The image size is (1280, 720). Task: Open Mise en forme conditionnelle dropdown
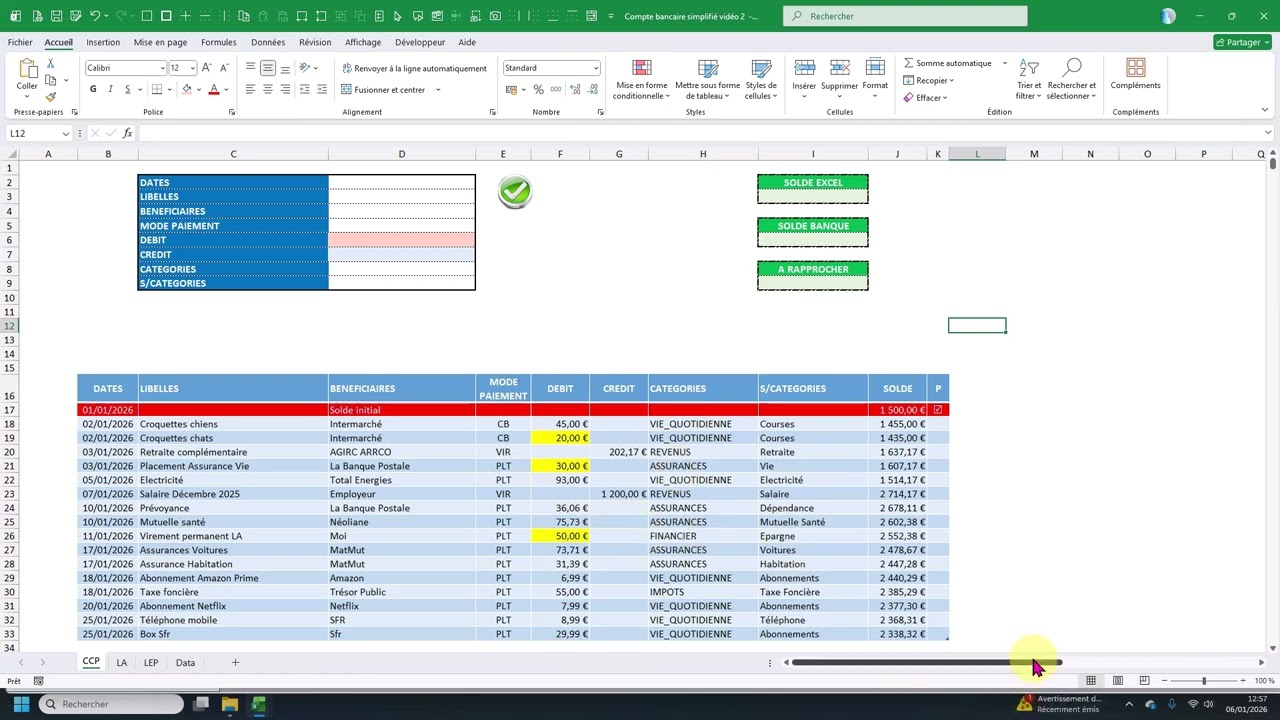pyautogui.click(x=641, y=79)
